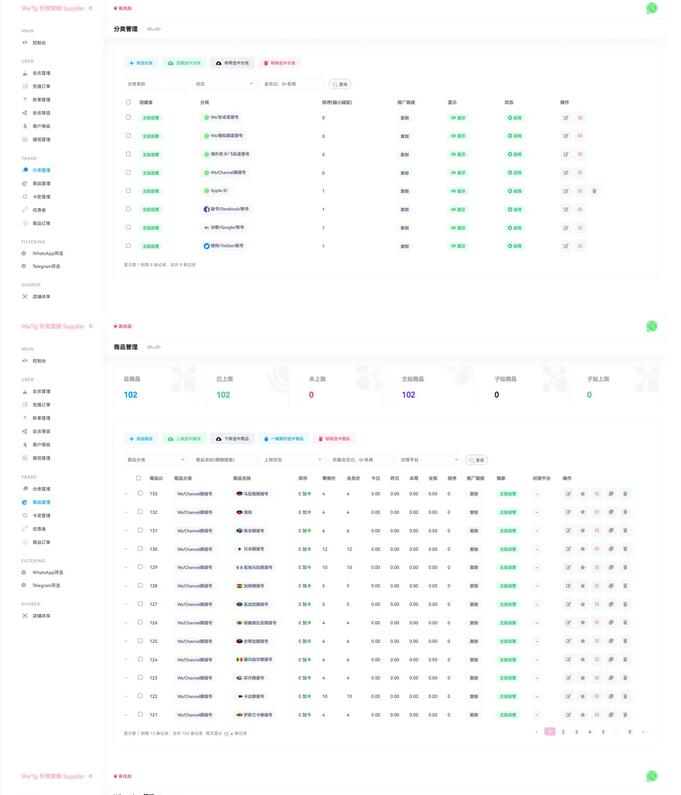Viewport: 681px width, 795px height.
Task: Click the trash icon for product 129
Action: pos(625,567)
